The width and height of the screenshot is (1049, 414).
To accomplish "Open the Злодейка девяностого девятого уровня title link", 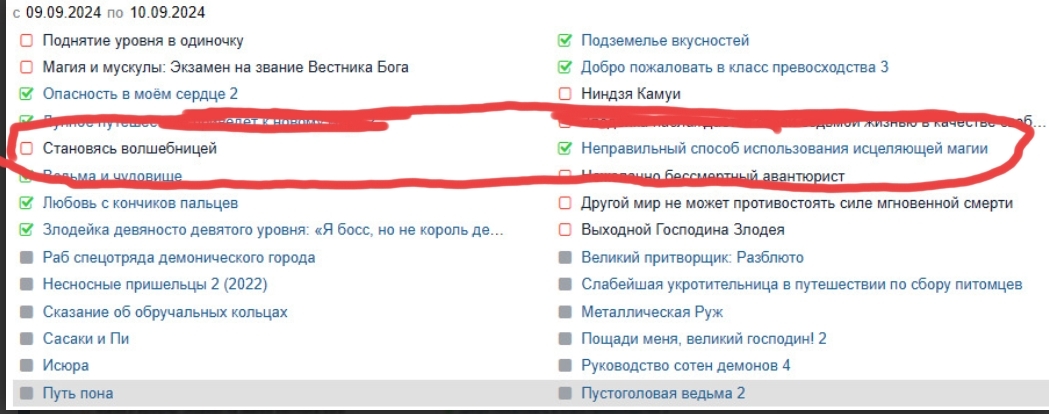I will [272, 231].
